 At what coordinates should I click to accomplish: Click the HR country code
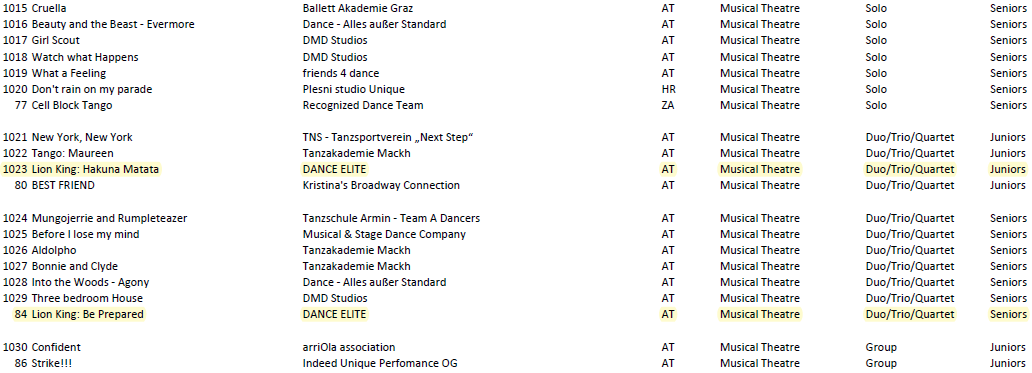coord(669,89)
